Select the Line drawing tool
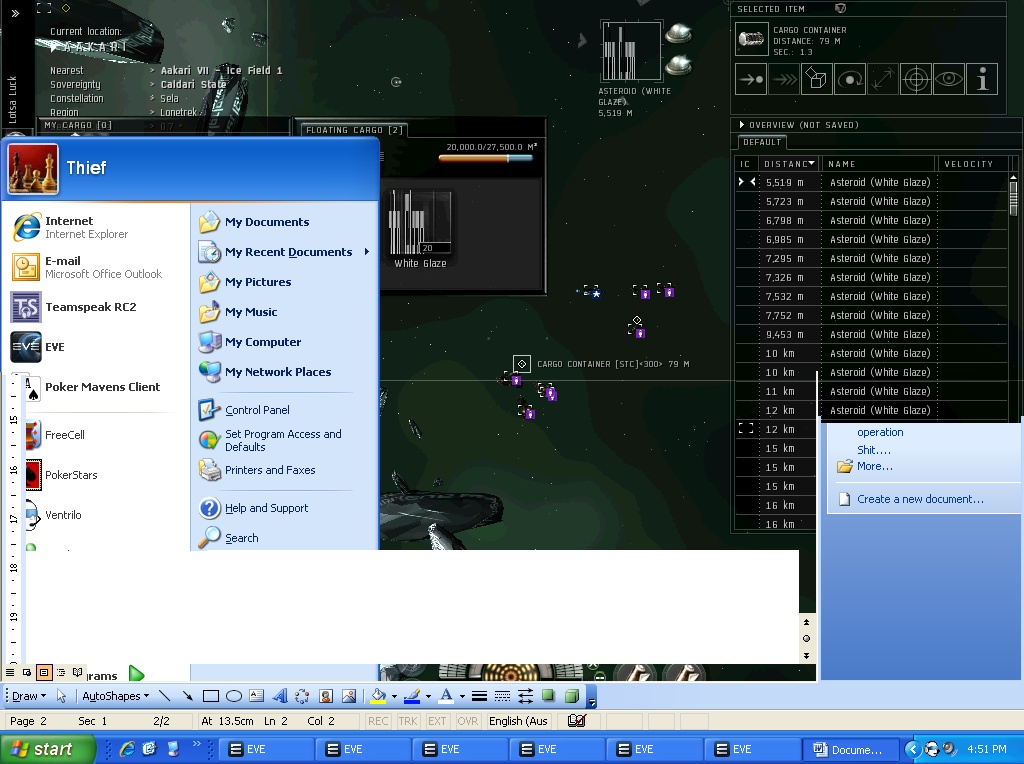 pyautogui.click(x=164, y=696)
